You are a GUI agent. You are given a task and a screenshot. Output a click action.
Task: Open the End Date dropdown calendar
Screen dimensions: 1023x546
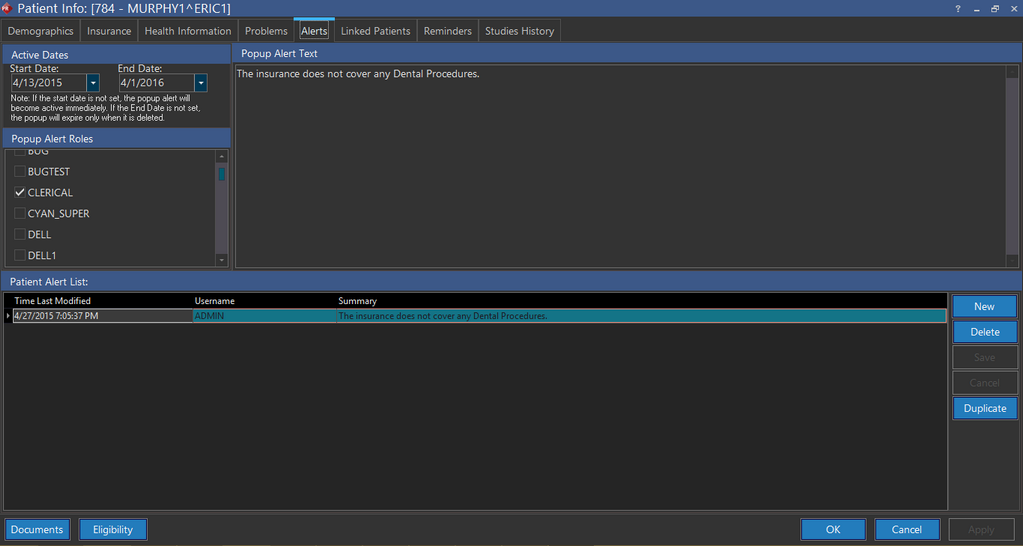201,83
